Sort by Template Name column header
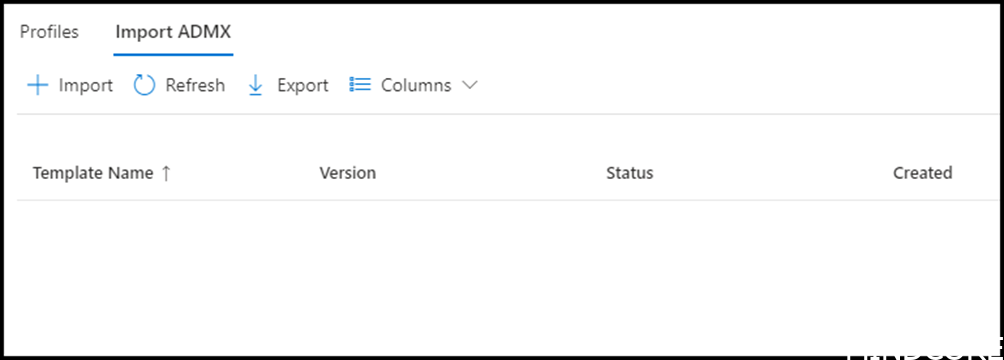The image size is (1004, 360). coord(93,173)
